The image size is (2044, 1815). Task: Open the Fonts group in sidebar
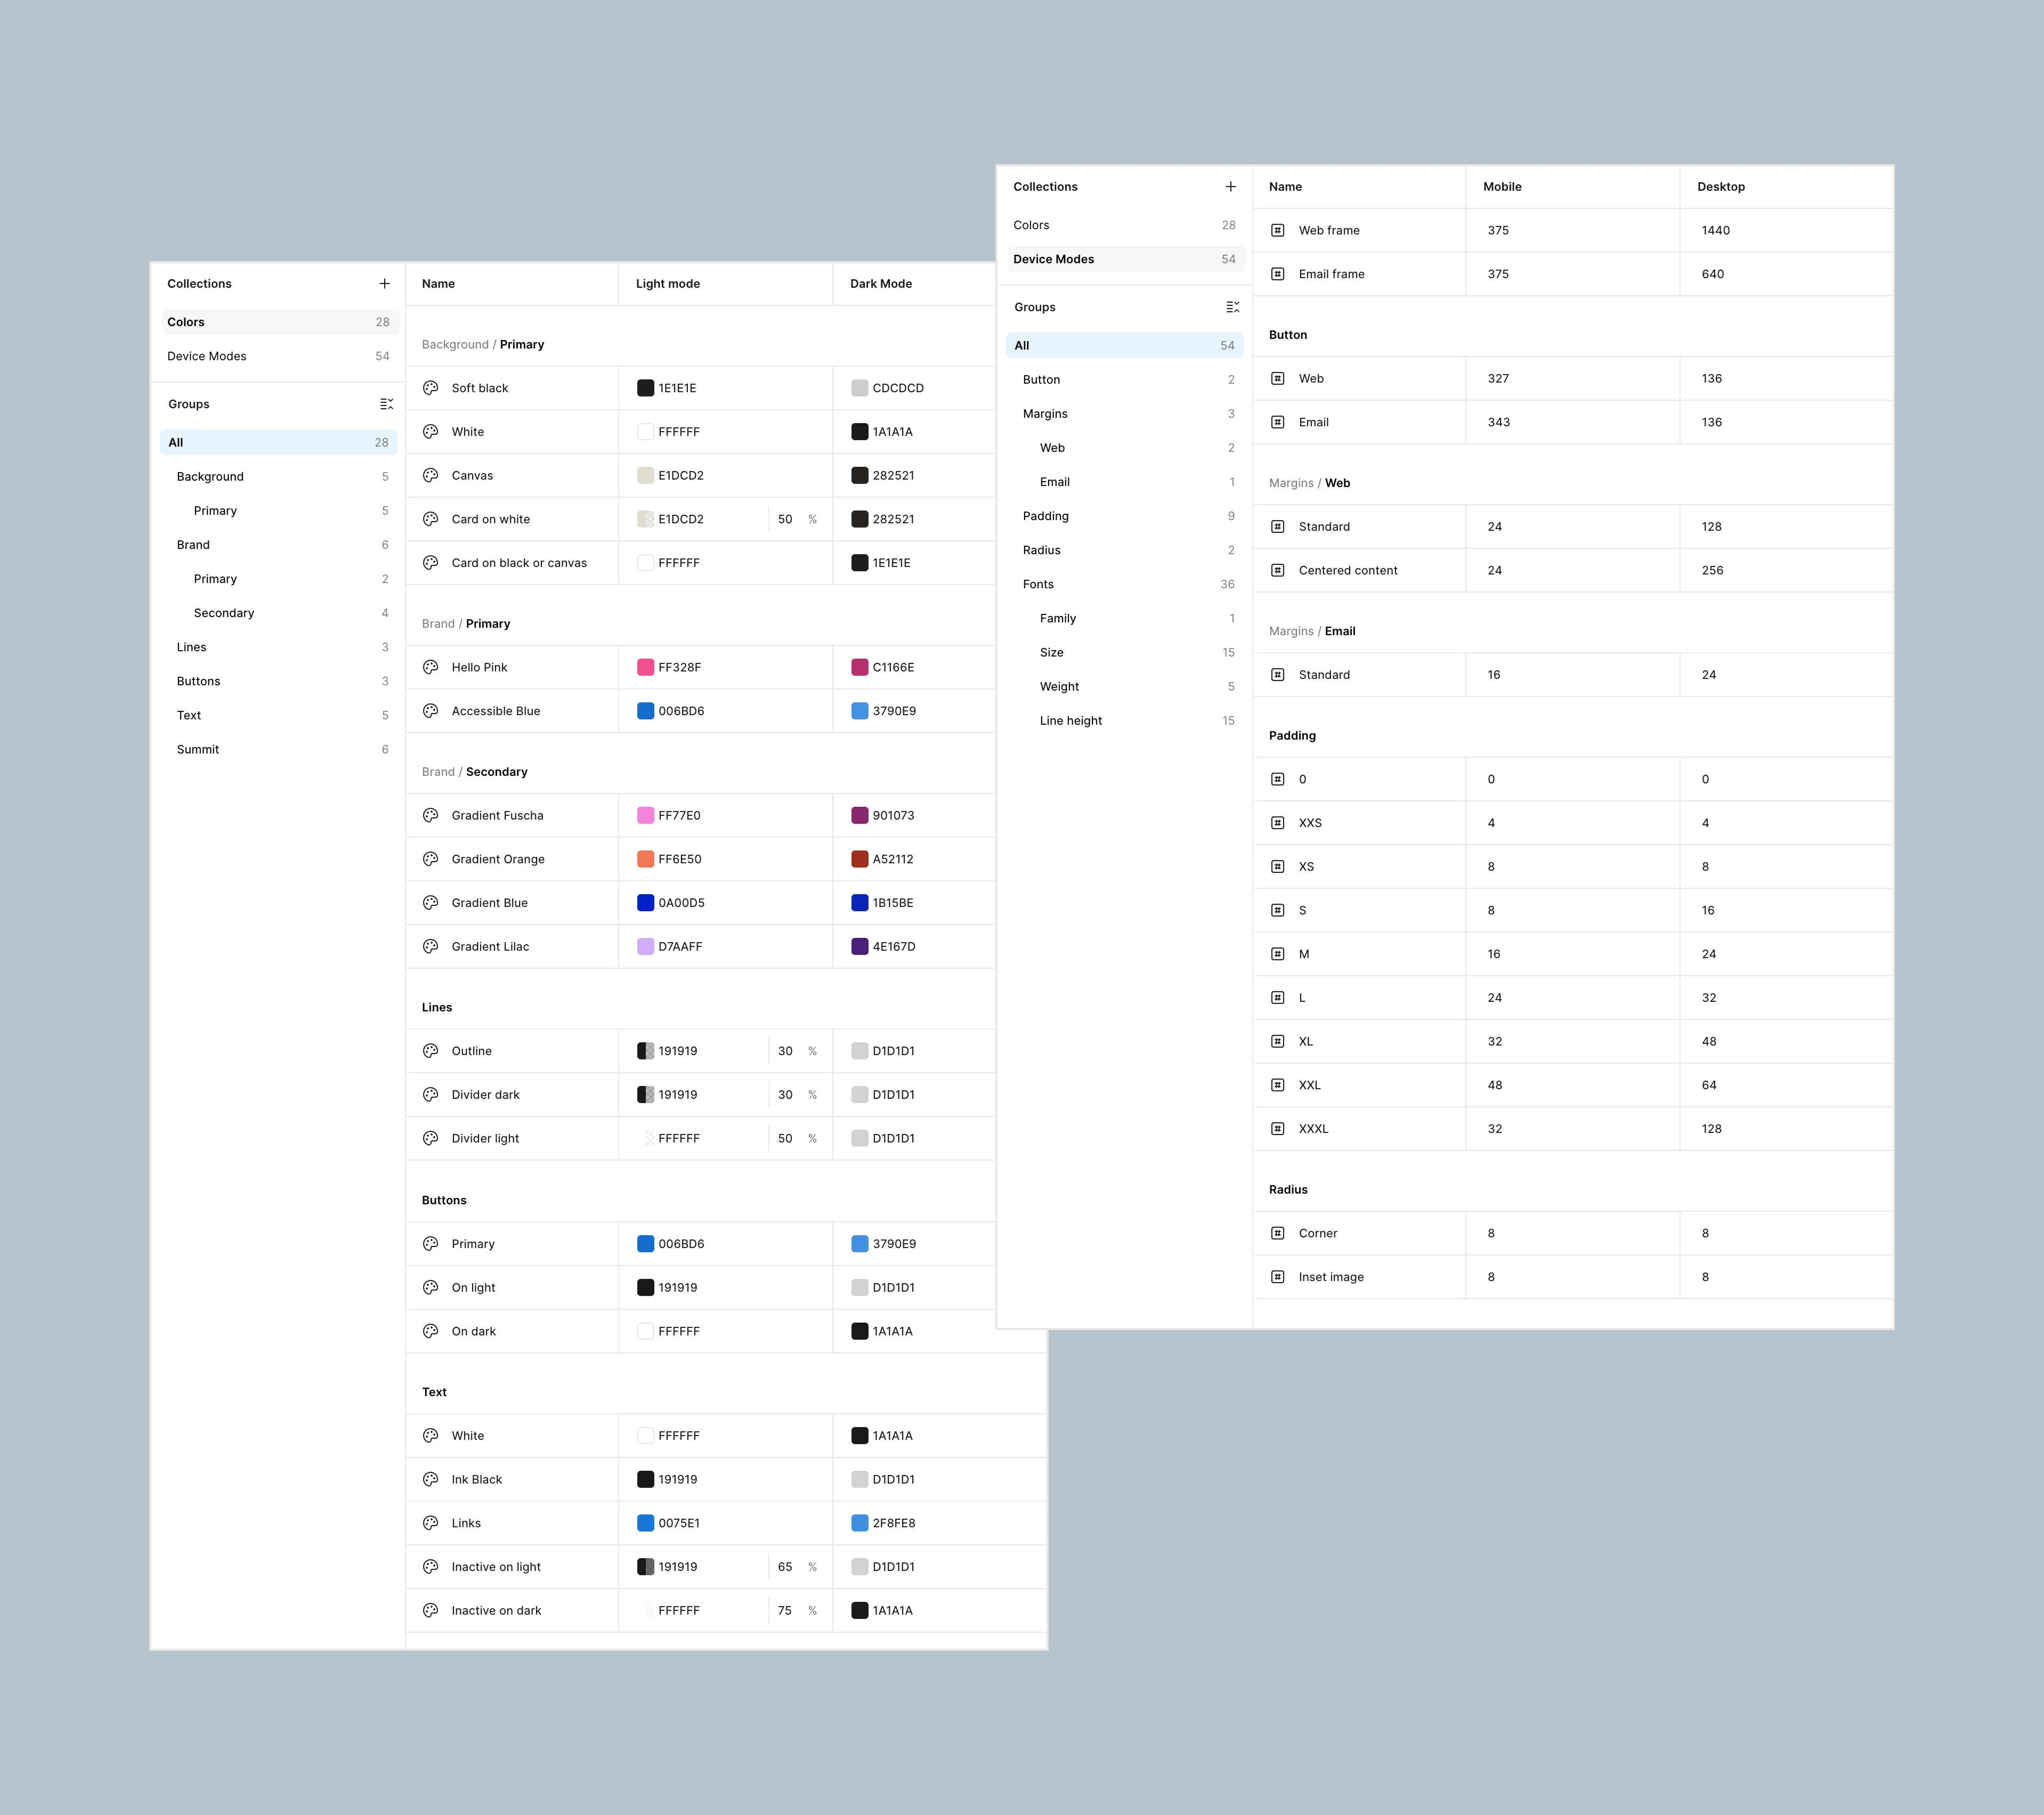tap(1038, 584)
